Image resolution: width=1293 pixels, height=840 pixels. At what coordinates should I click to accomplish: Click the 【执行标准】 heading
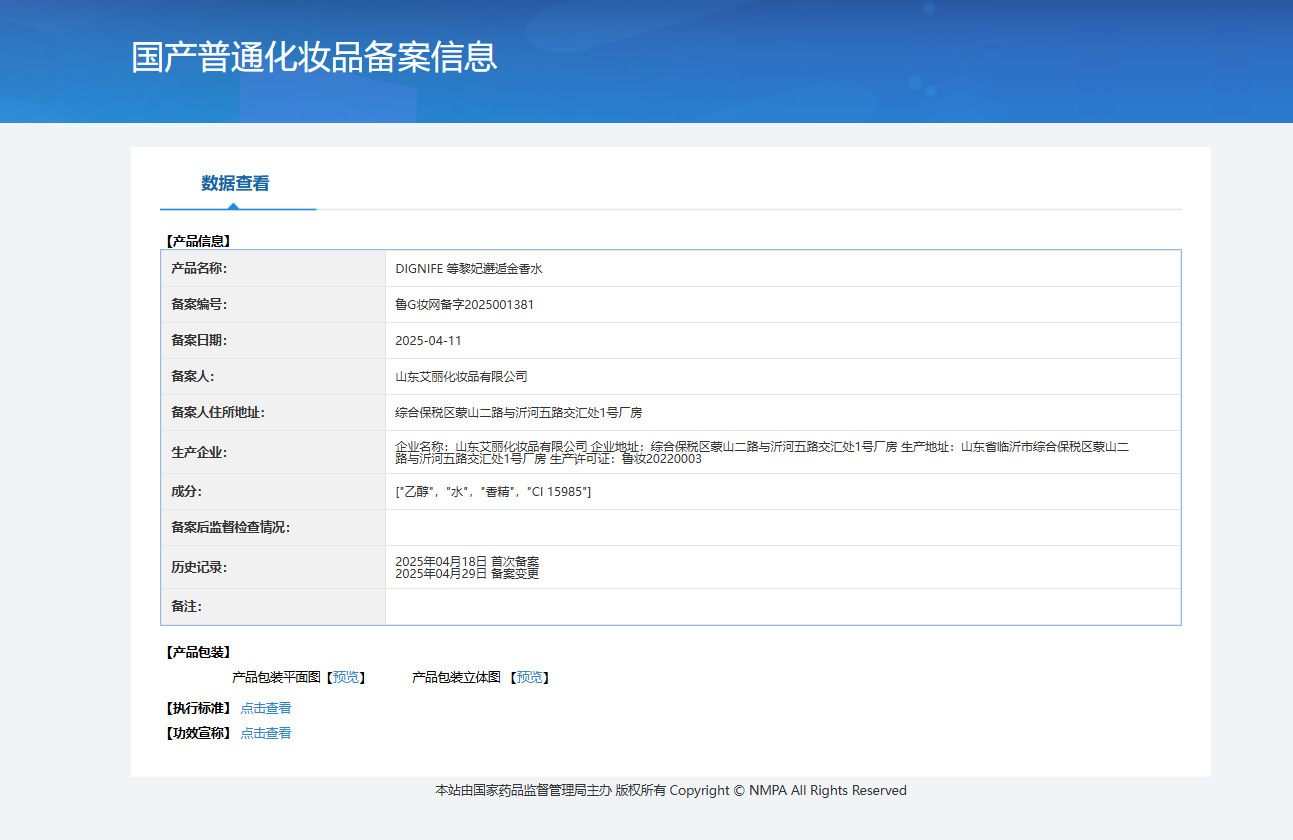pyautogui.click(x=198, y=708)
